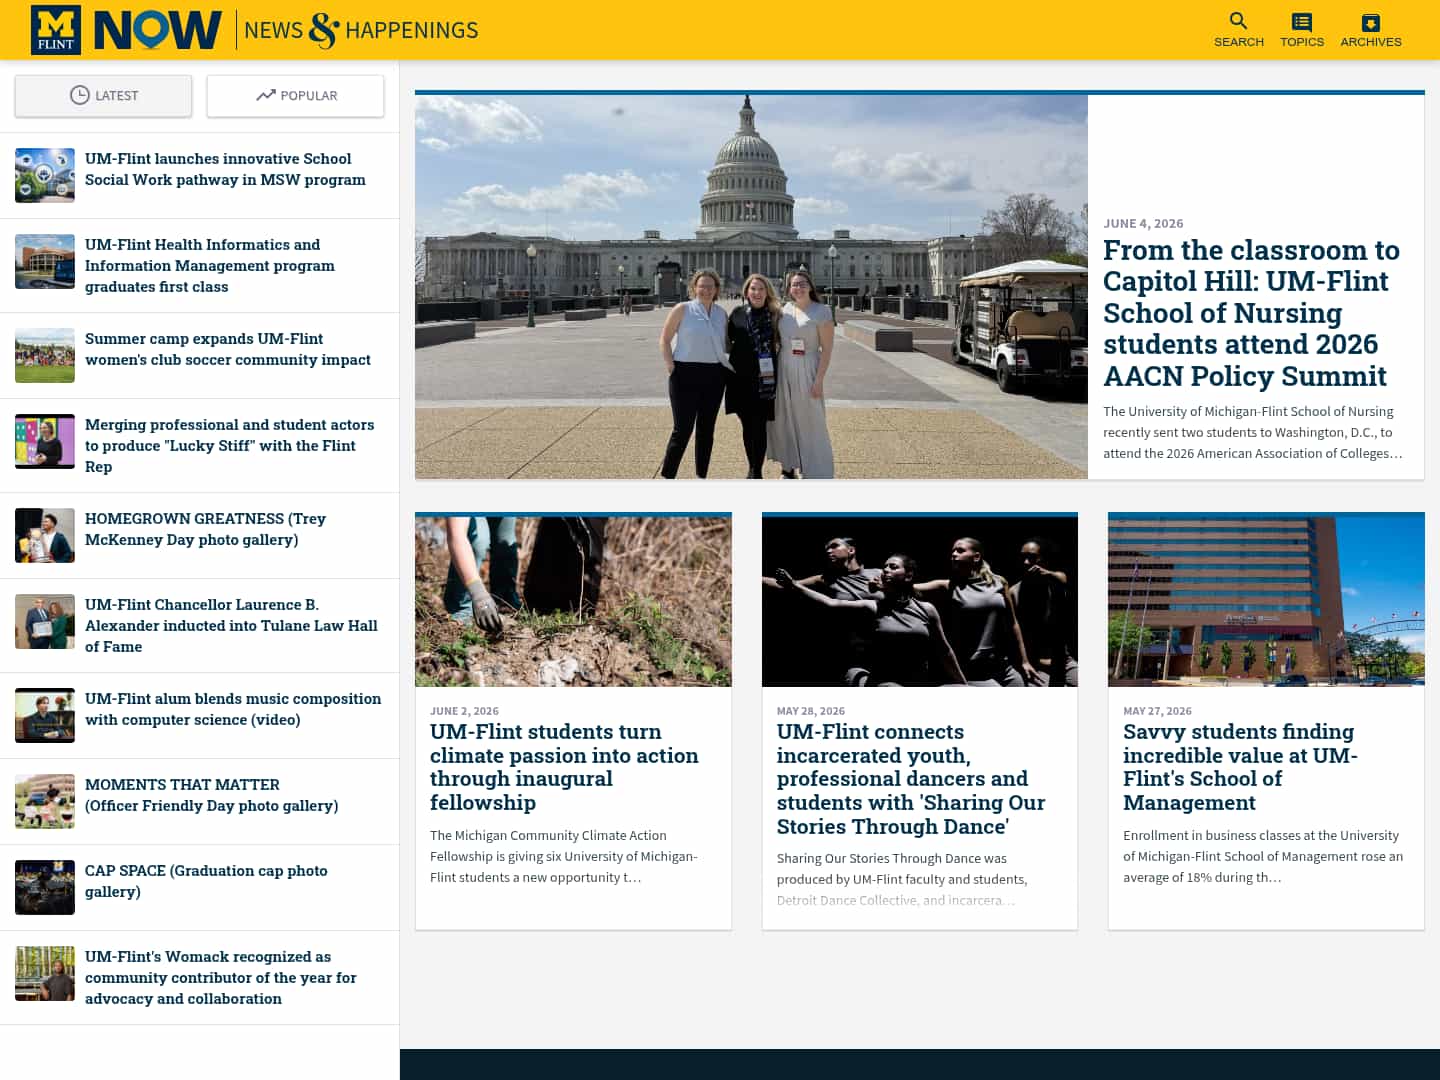Open Womack community contributor thumbnail
Screen dimensions: 1440x1080
[45, 973]
